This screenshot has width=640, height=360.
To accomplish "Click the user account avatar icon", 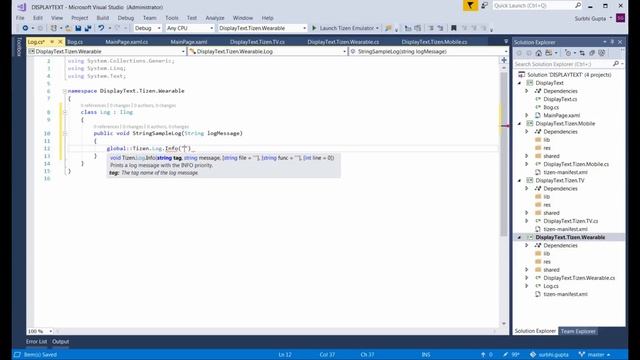I will click(620, 18).
